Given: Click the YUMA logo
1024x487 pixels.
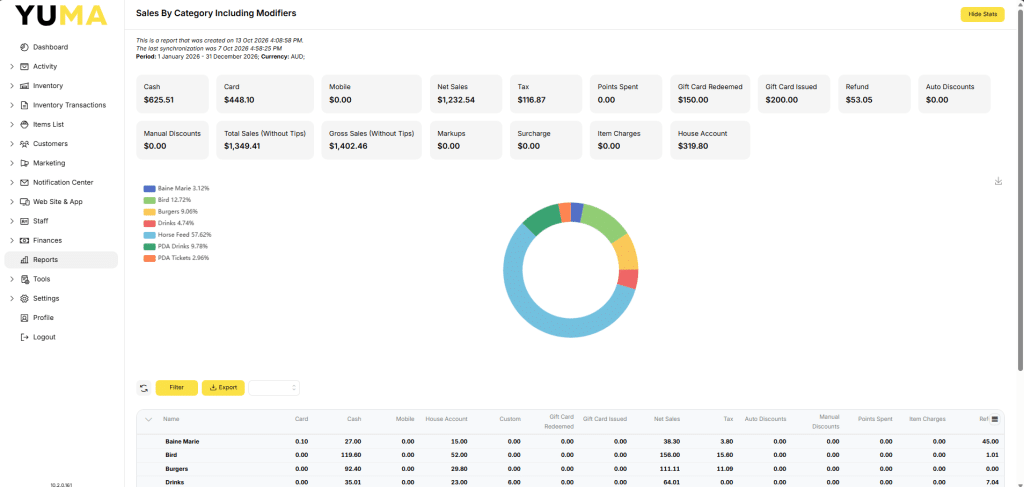Looking at the screenshot, I should click(61, 15).
